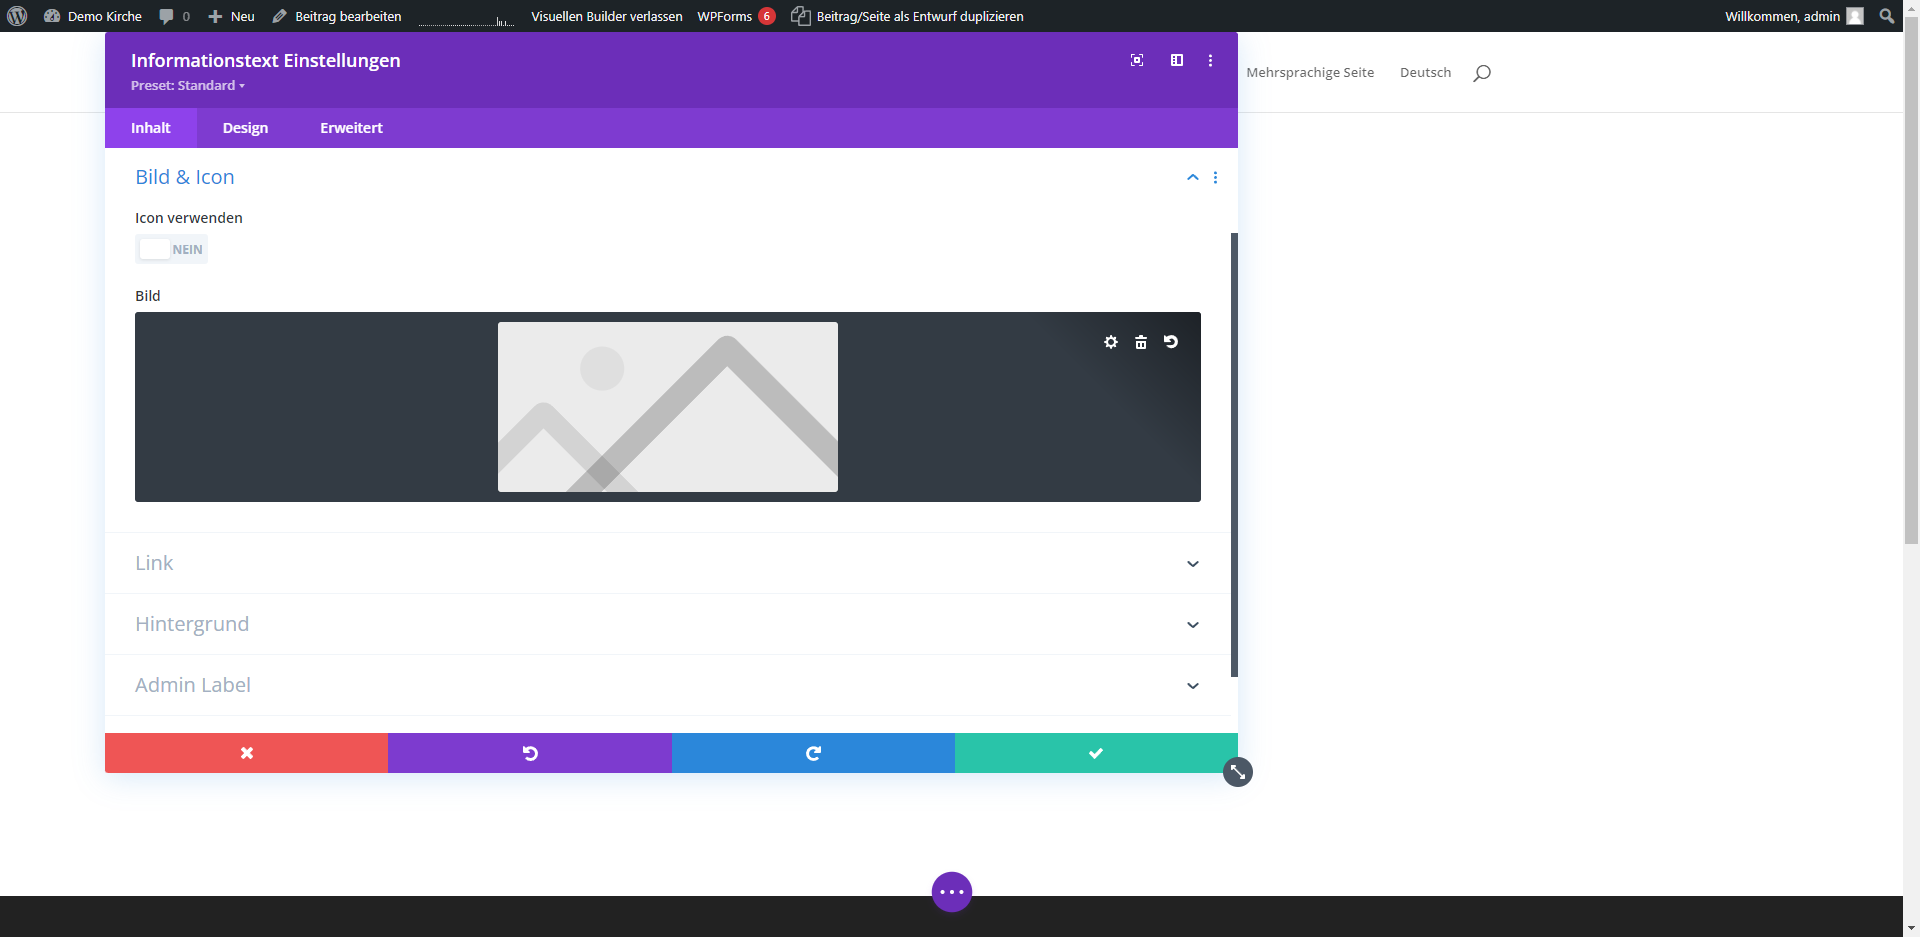Viewport: 1920px width, 937px height.
Task: Open the modal header three-dot menu
Action: pos(1210,60)
